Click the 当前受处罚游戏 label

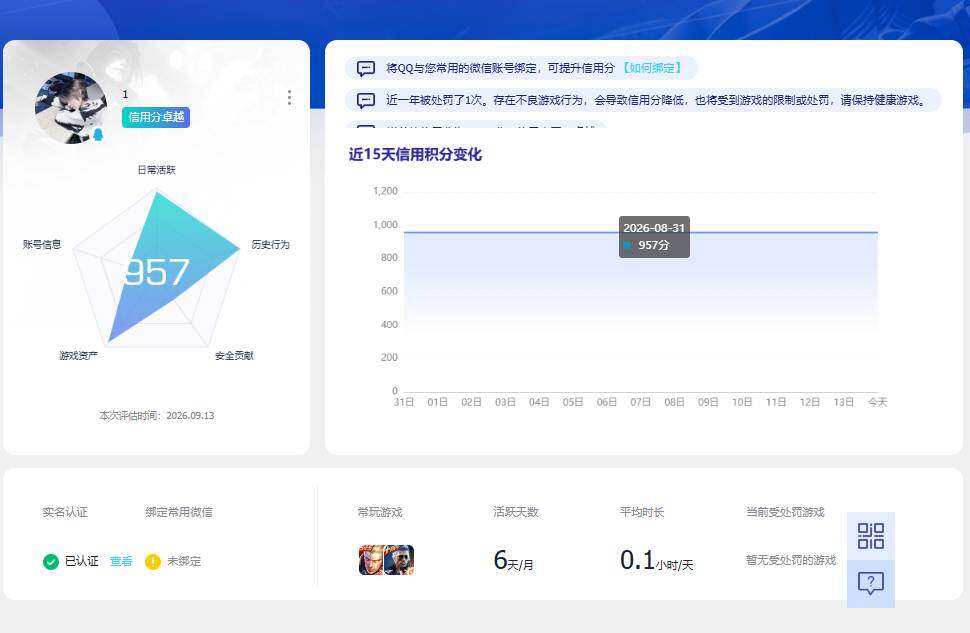[x=785, y=512]
